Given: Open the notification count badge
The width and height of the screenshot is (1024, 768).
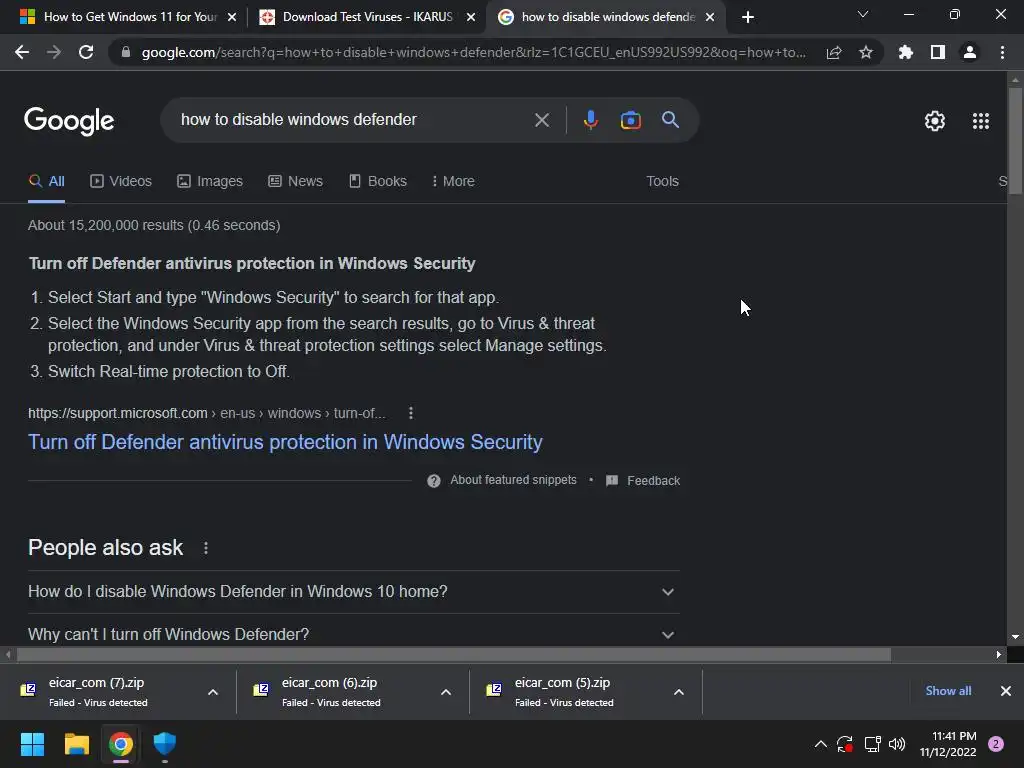Looking at the screenshot, I should pyautogui.click(x=996, y=744).
